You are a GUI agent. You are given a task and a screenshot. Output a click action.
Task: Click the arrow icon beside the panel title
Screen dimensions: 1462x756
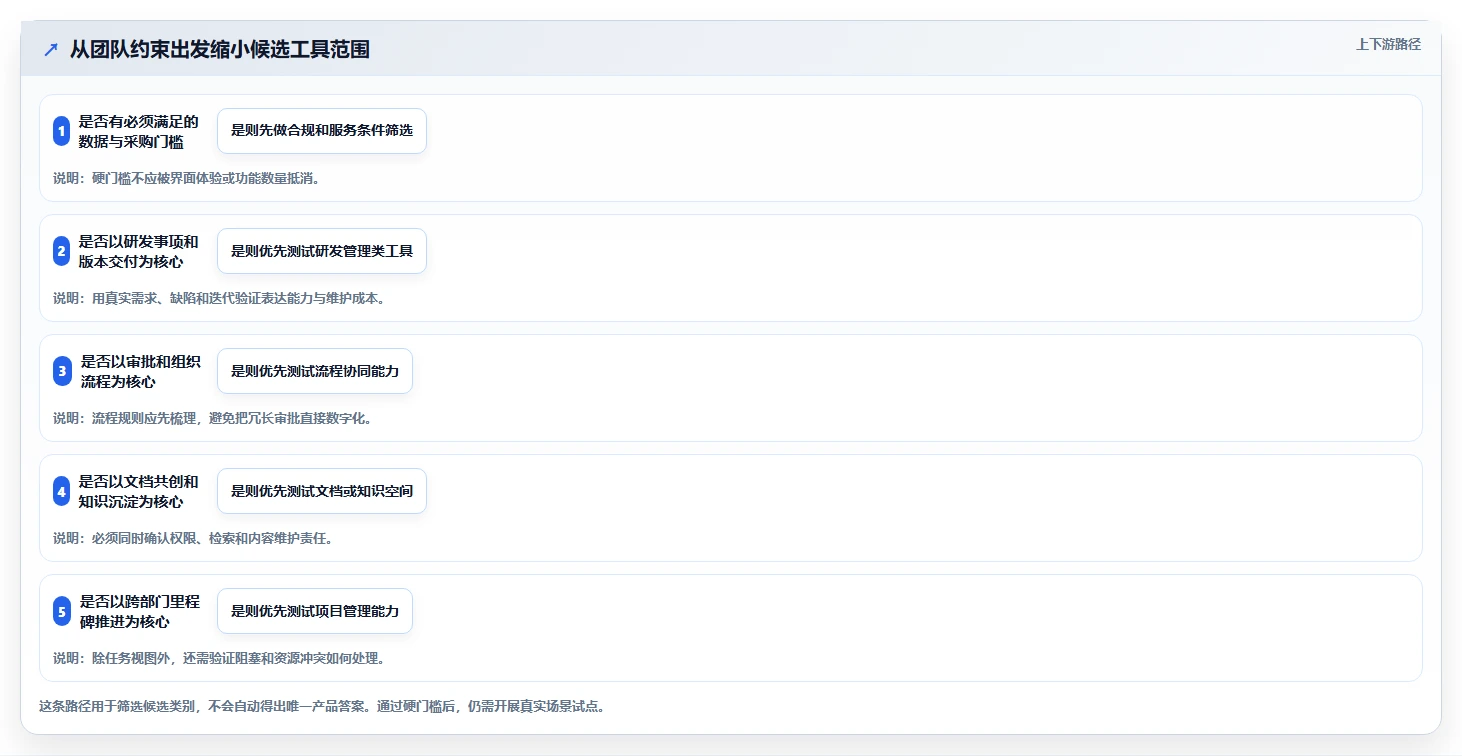tap(51, 49)
